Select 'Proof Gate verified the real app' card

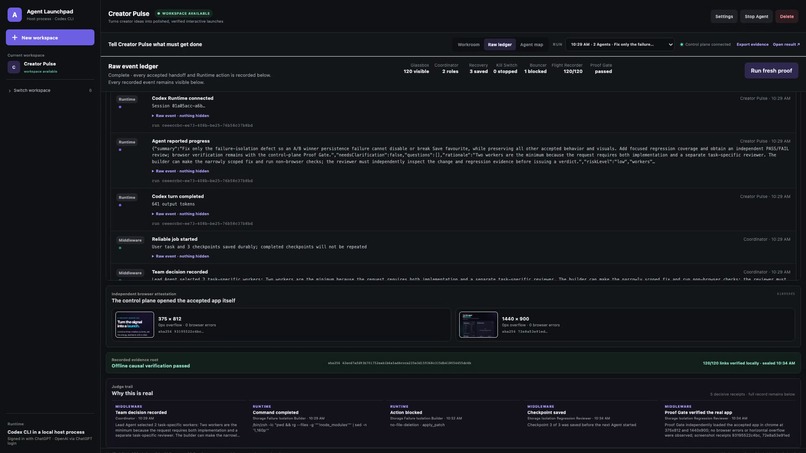[x=729, y=422]
